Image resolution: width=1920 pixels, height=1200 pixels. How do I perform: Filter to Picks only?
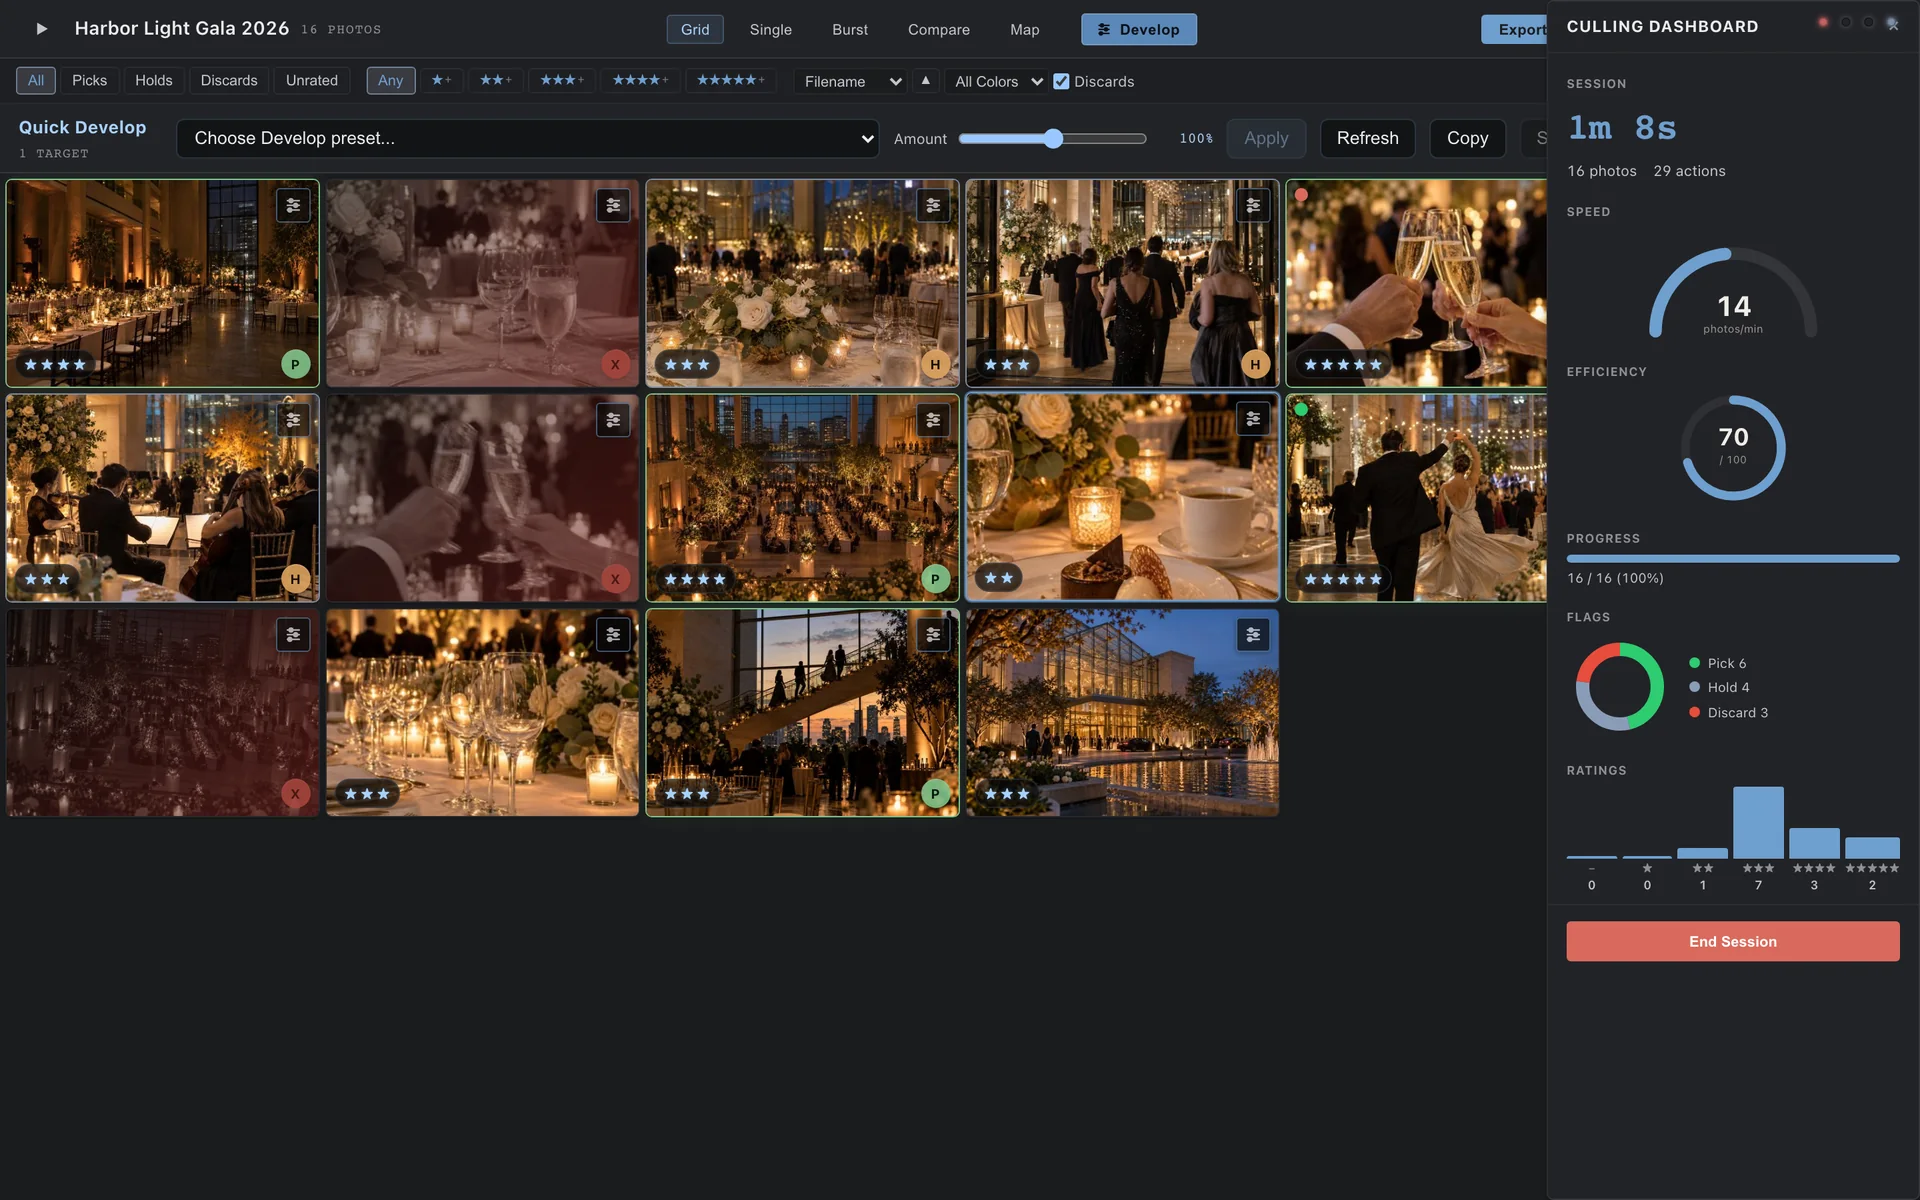point(89,80)
